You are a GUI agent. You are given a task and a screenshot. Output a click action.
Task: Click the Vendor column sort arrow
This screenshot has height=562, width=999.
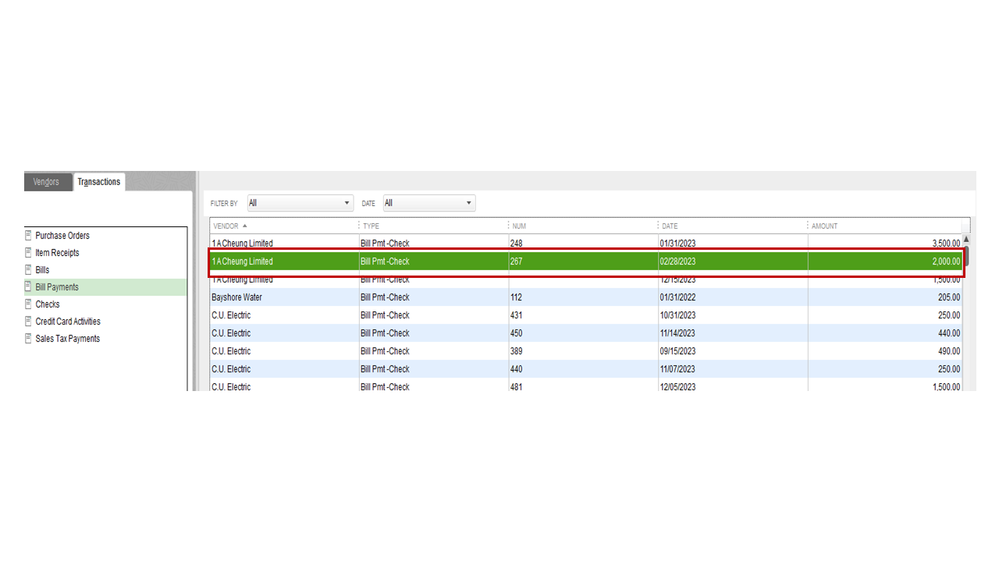pos(245,226)
